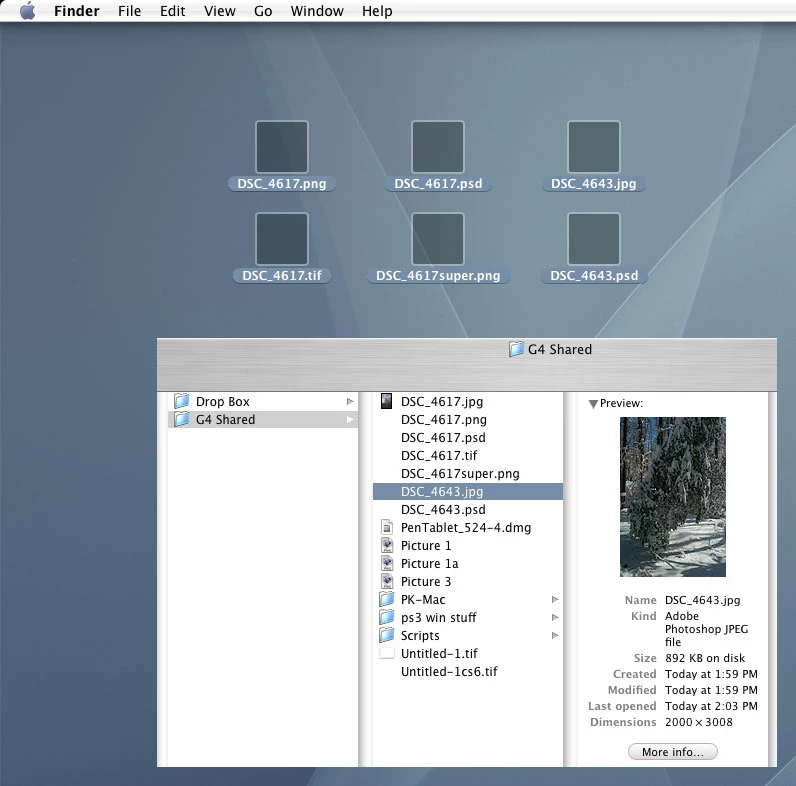This screenshot has width=796, height=786.
Task: Select Picture 3 file name
Action: coord(425,582)
